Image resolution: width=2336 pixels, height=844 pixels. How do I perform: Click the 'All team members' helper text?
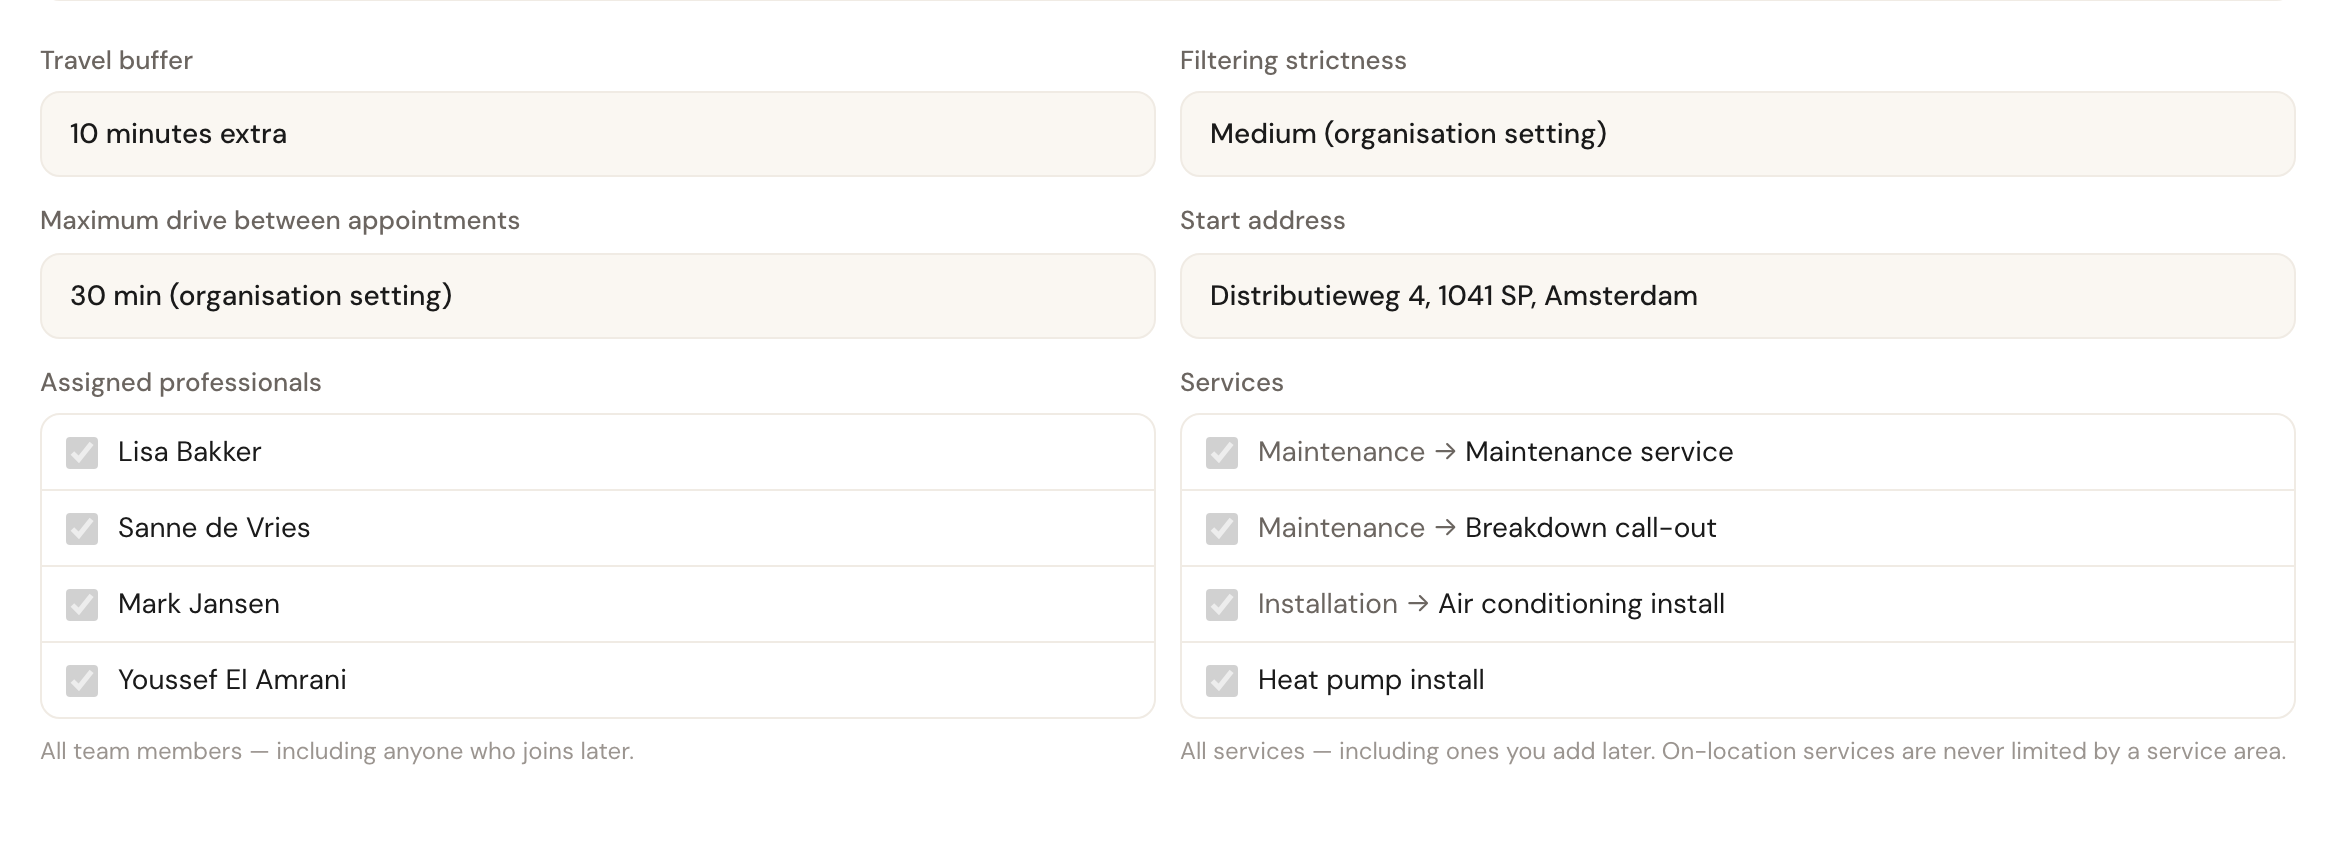pos(337,751)
